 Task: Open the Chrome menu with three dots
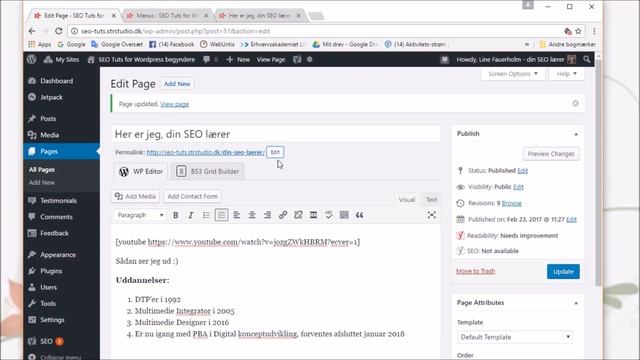click(594, 31)
